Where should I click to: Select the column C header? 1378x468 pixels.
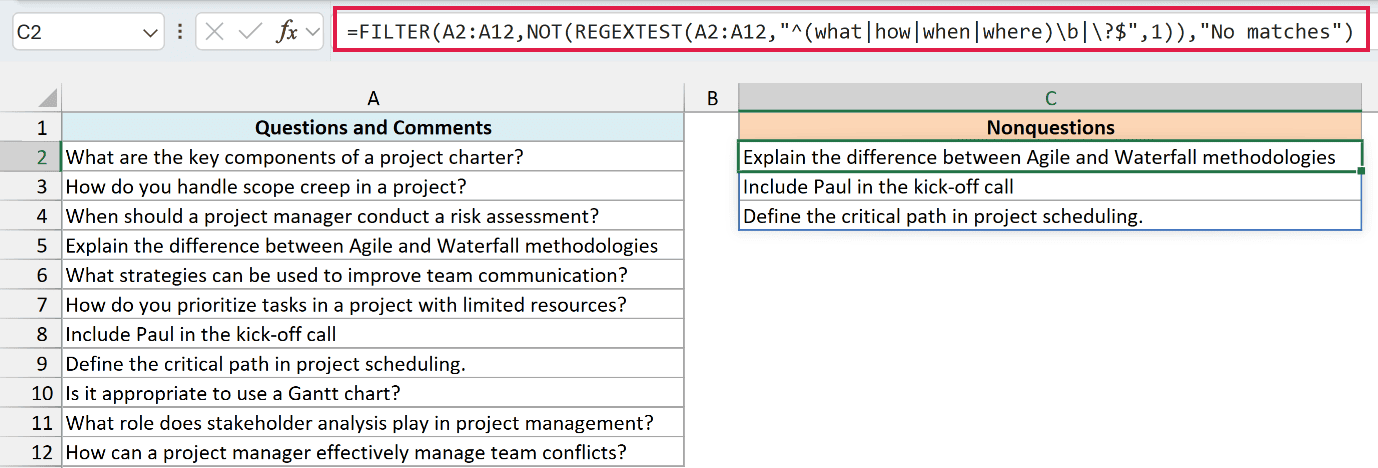pos(1050,98)
